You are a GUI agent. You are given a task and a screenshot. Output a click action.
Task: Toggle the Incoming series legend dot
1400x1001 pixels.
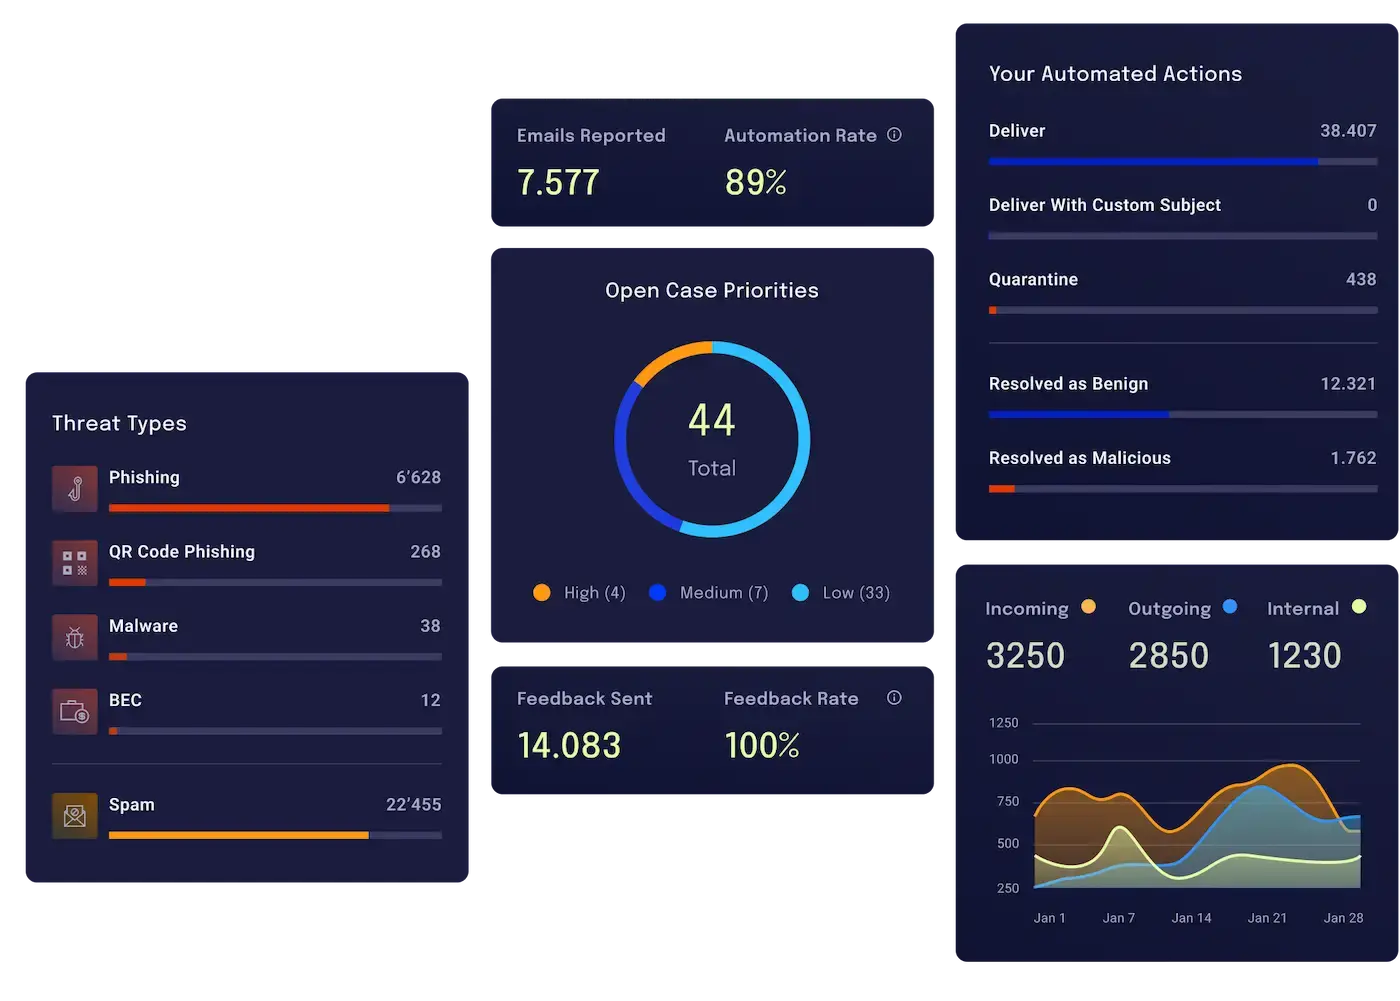(x=1088, y=607)
